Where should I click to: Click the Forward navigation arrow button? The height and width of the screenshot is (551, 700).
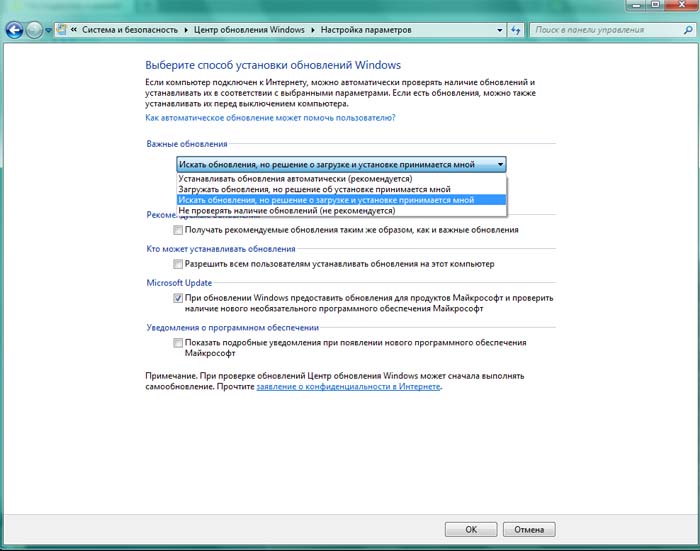tap(35, 31)
